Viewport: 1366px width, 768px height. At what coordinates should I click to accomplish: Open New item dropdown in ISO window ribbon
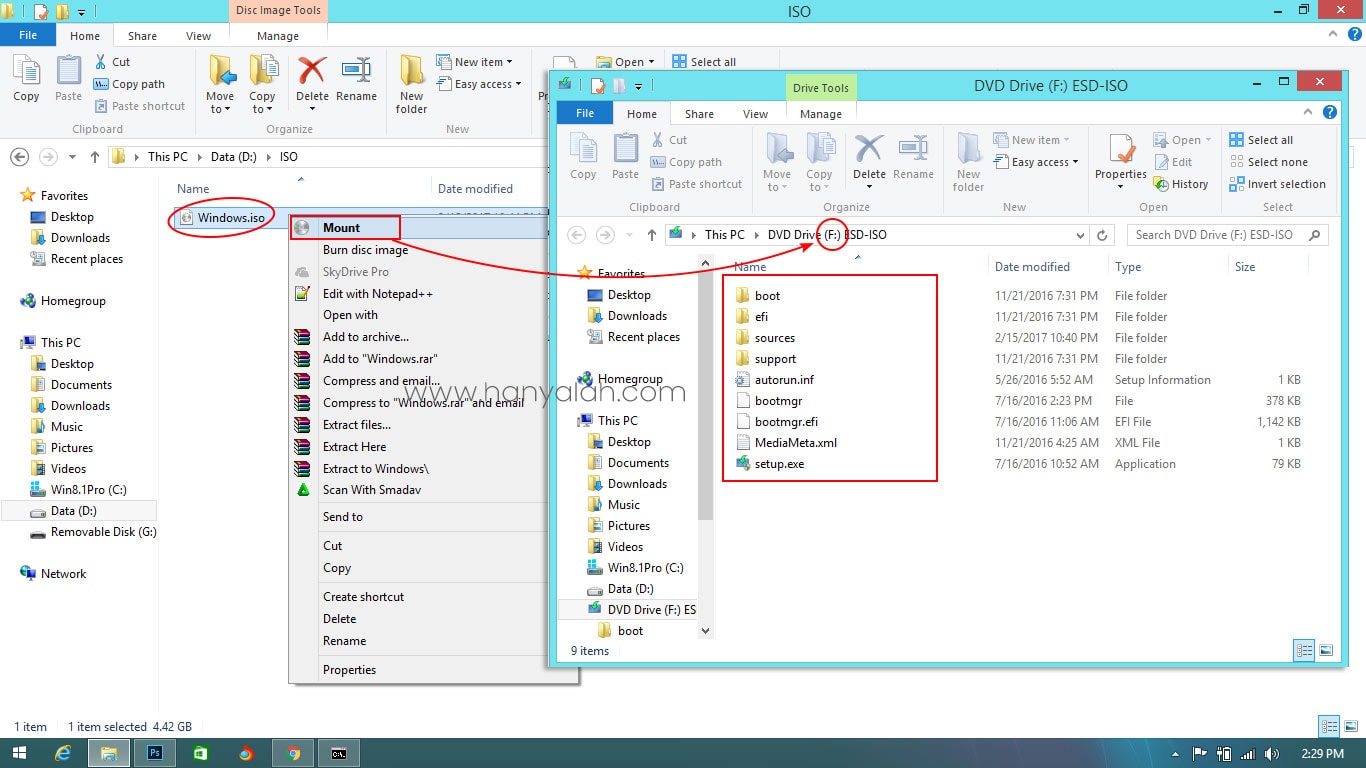click(x=475, y=62)
